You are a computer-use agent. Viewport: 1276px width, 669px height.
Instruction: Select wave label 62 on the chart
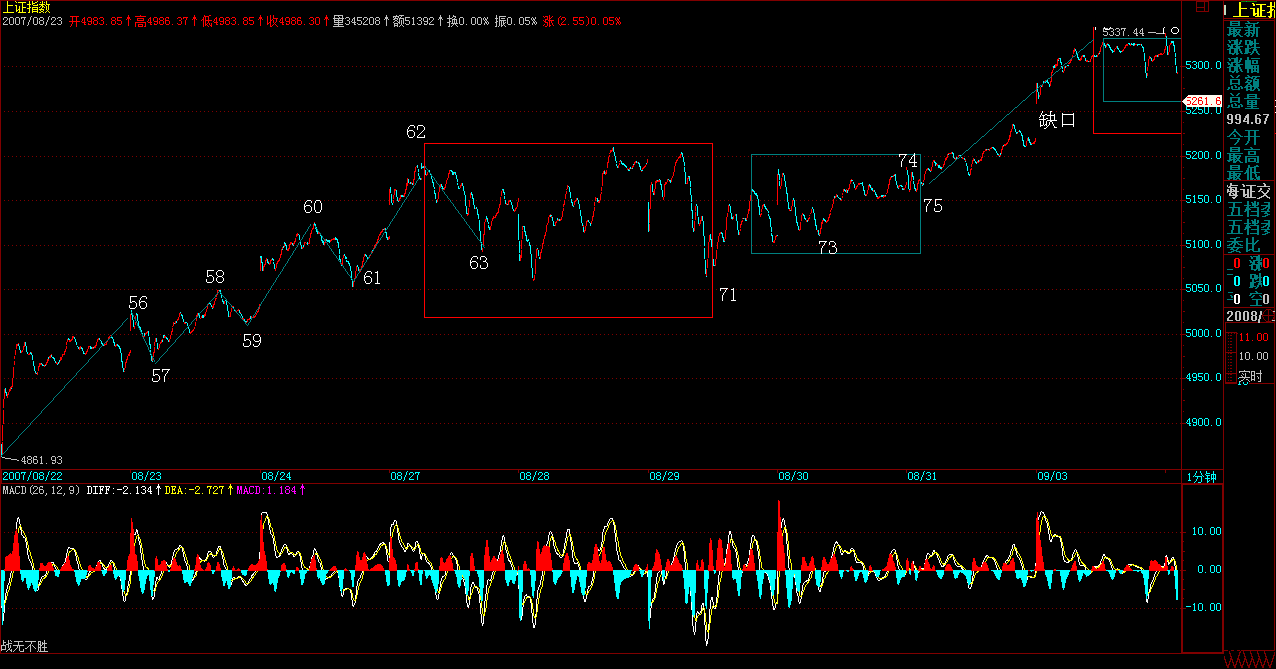(416, 132)
